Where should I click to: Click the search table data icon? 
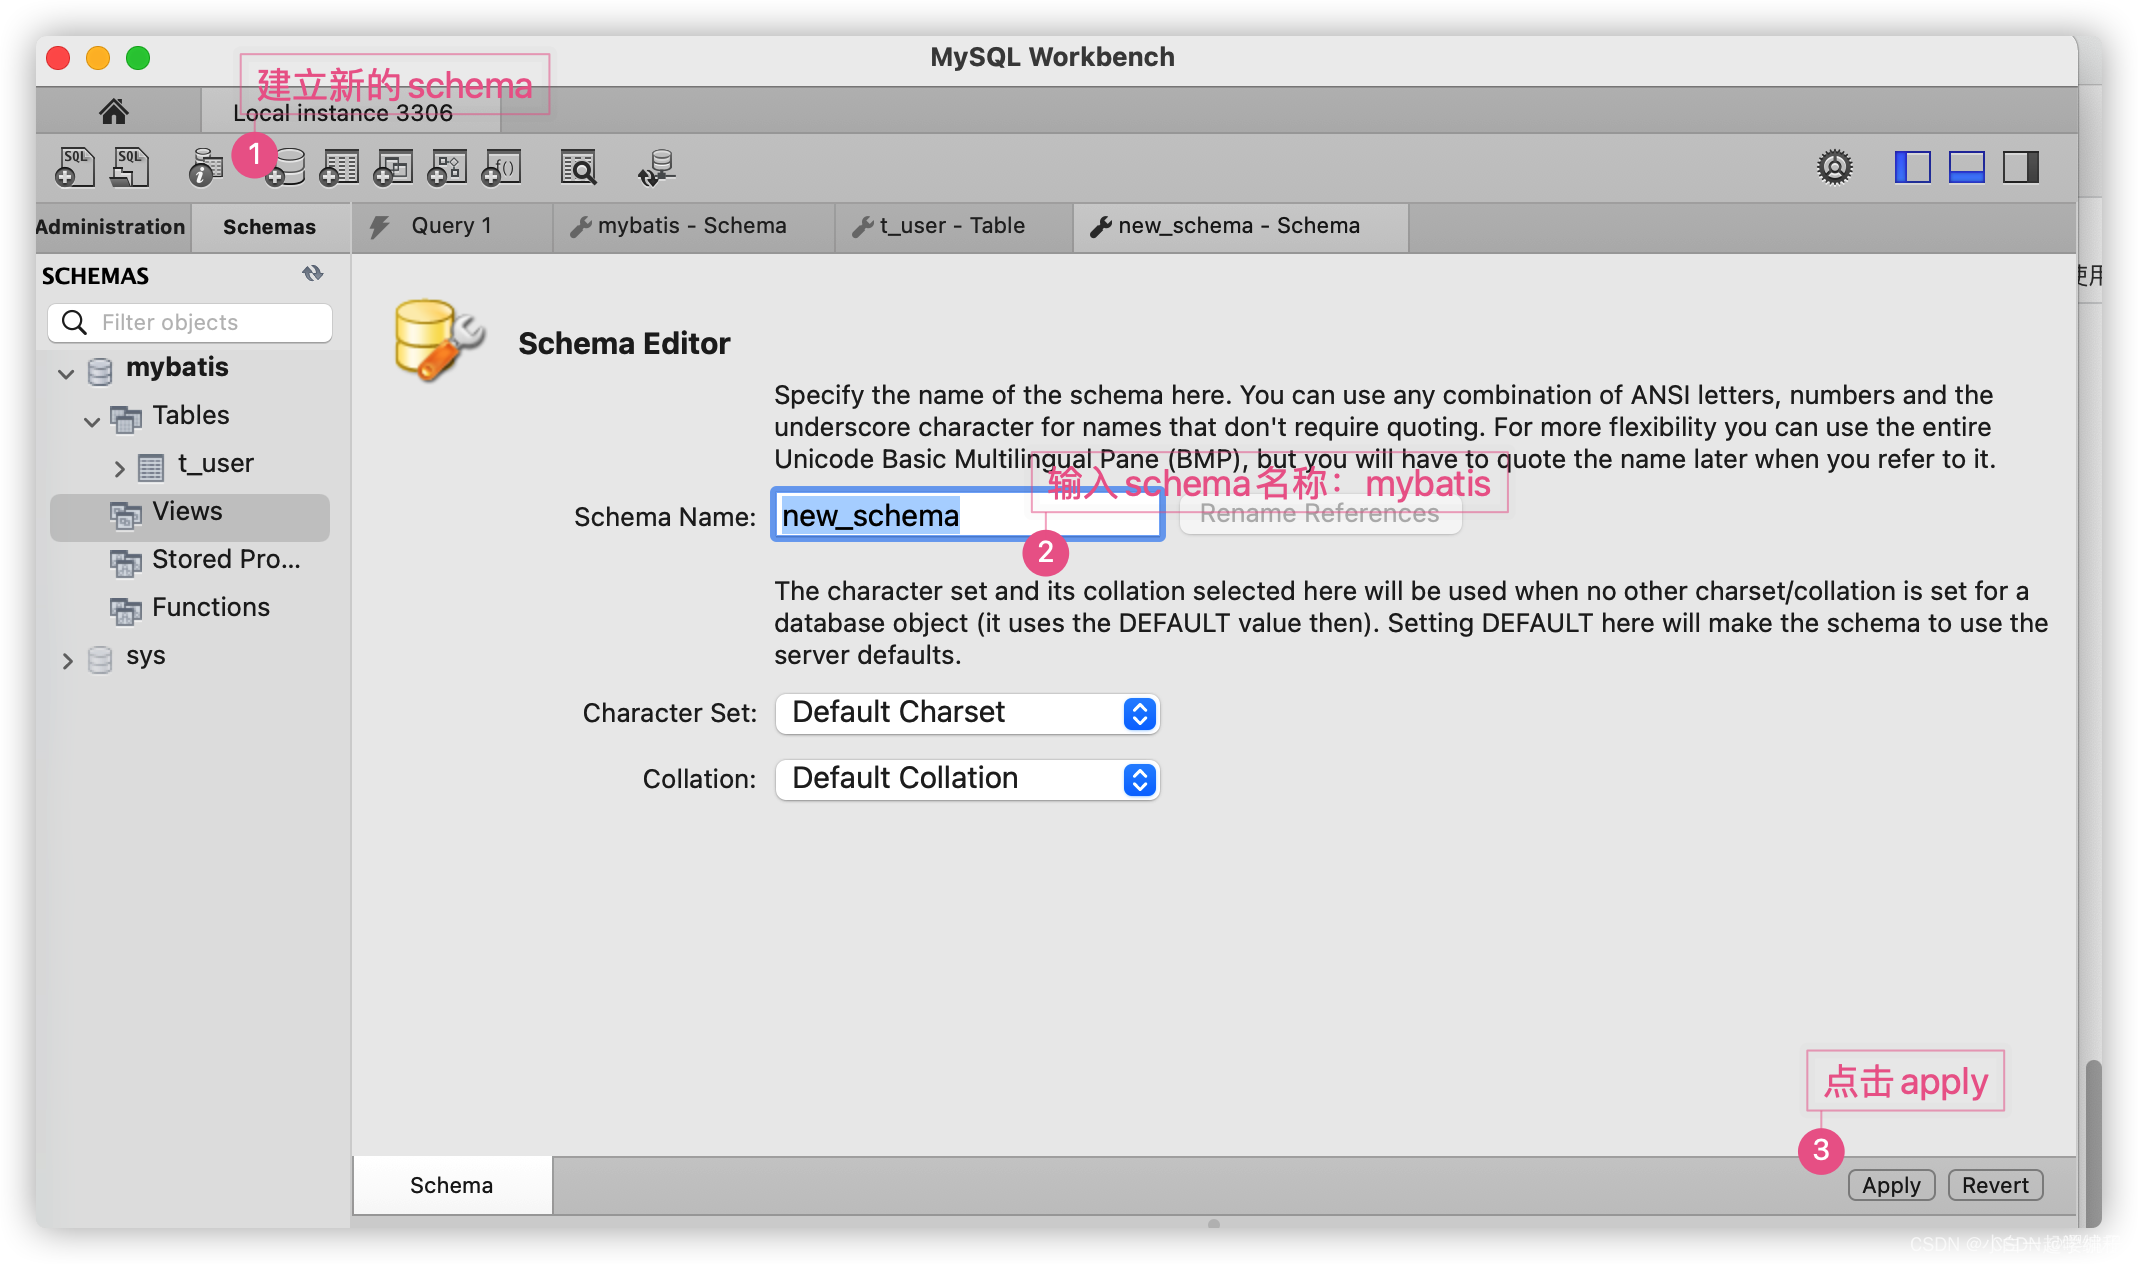pyautogui.click(x=578, y=167)
